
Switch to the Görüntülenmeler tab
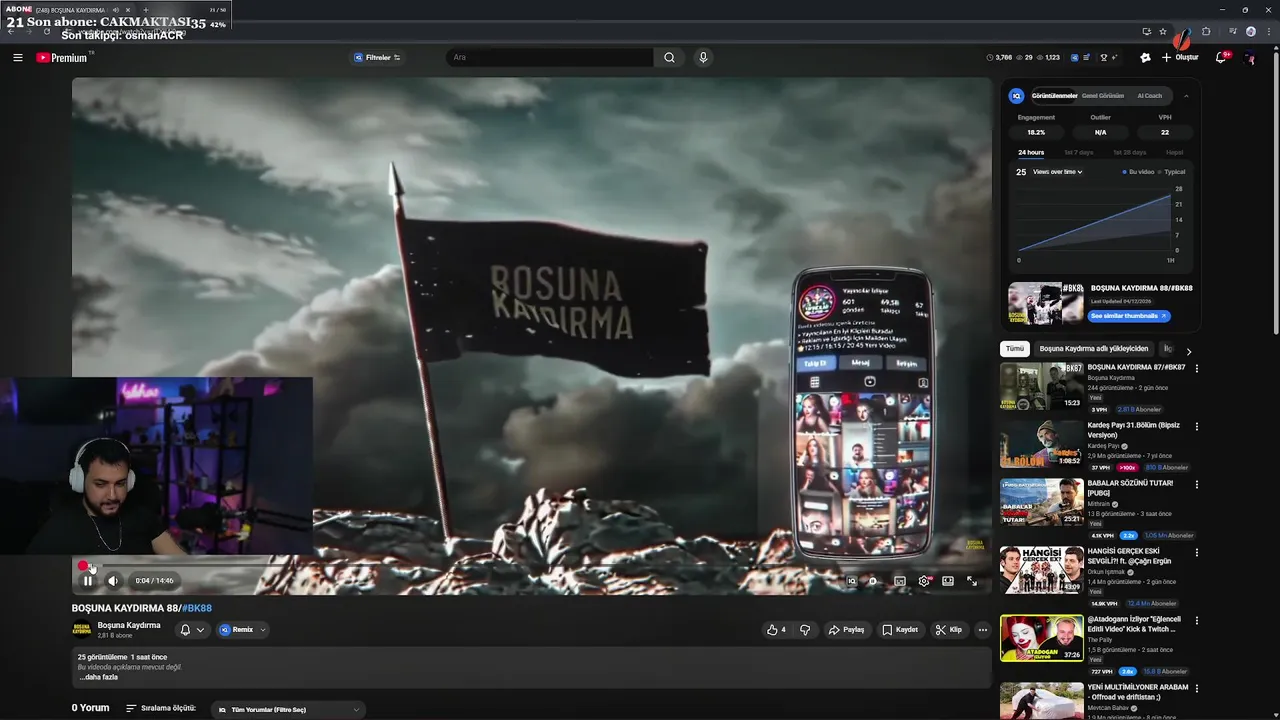1054,96
